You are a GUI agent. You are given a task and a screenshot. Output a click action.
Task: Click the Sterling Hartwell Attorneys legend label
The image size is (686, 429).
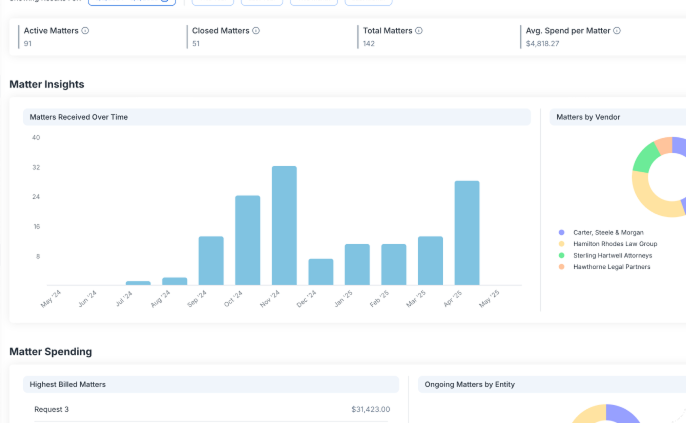click(x=612, y=255)
